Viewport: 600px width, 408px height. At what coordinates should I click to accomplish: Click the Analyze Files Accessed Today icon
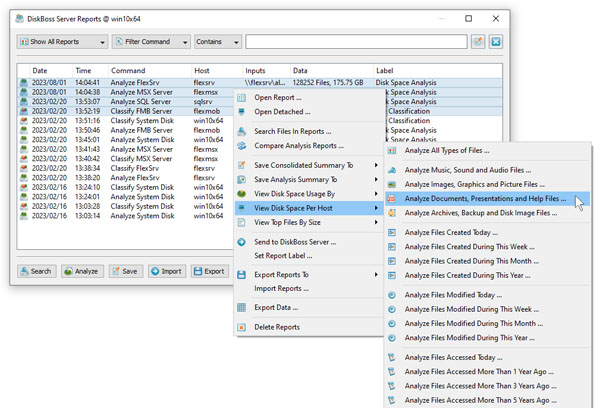point(392,357)
